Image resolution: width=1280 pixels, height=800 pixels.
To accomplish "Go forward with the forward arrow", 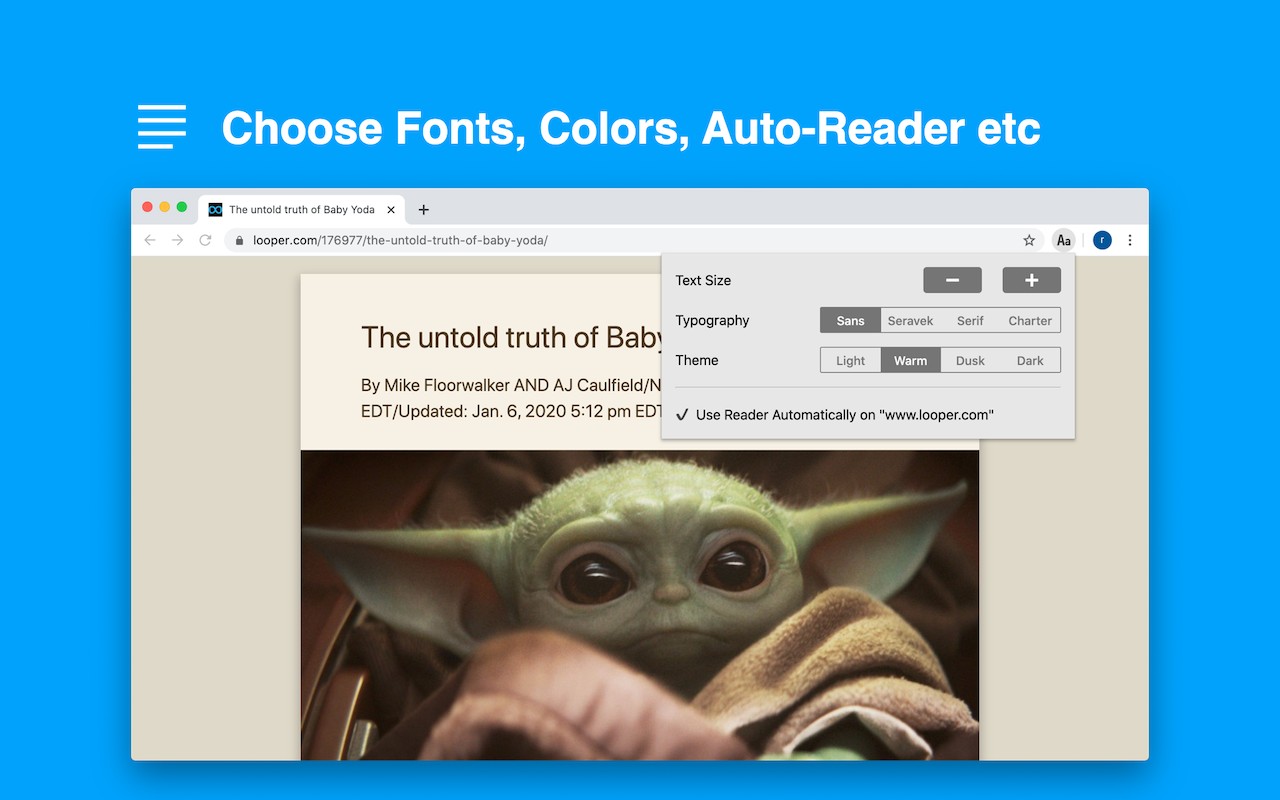I will (x=177, y=240).
